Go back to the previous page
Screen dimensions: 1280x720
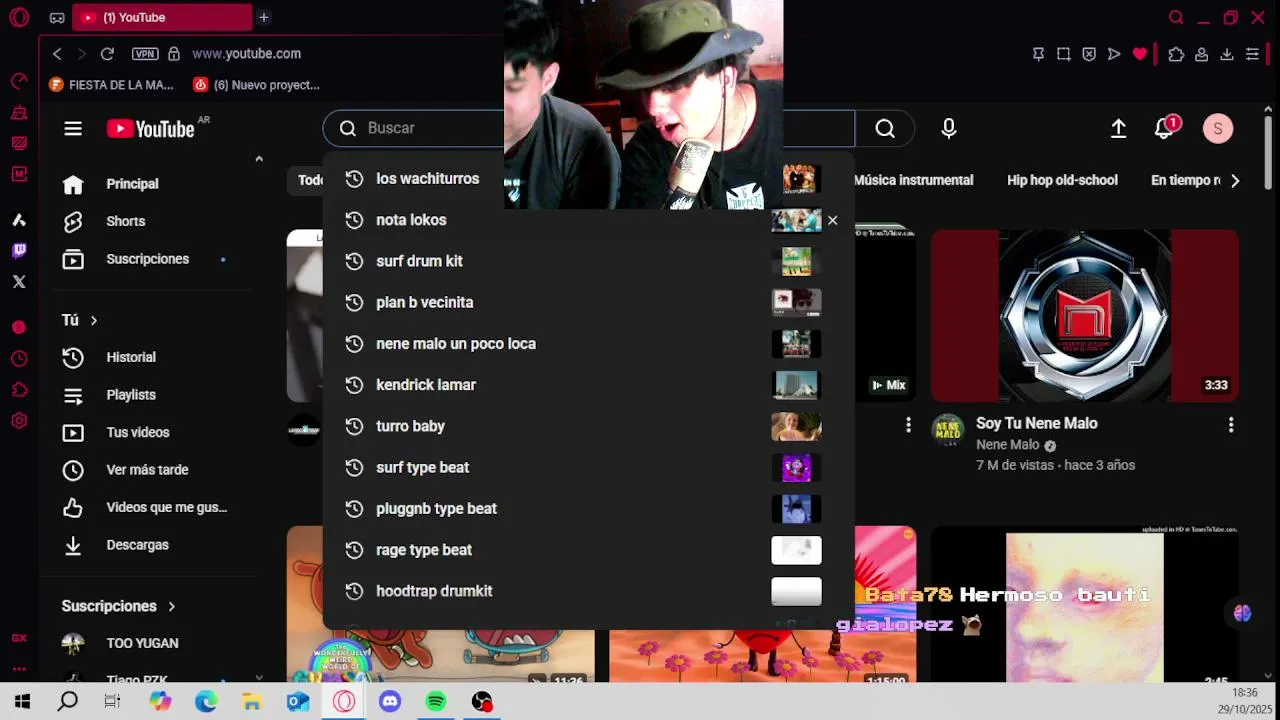tap(57, 54)
